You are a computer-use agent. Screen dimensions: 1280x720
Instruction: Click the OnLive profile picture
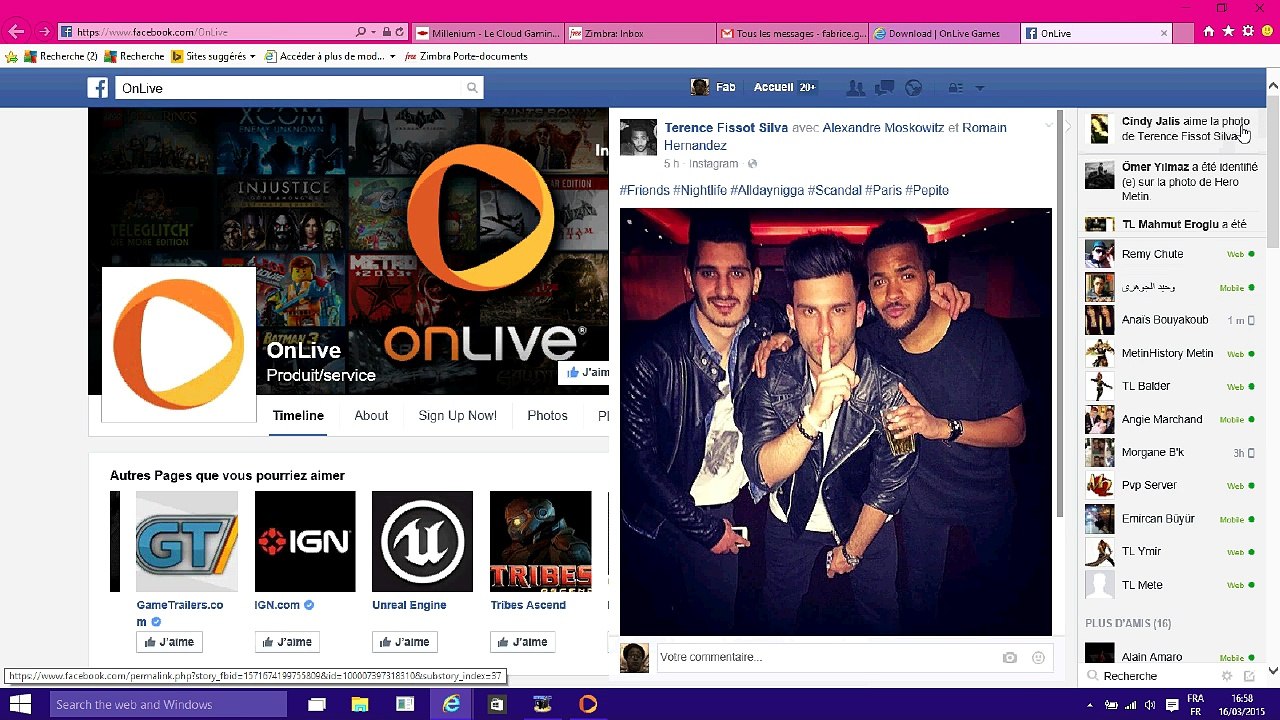(x=179, y=344)
